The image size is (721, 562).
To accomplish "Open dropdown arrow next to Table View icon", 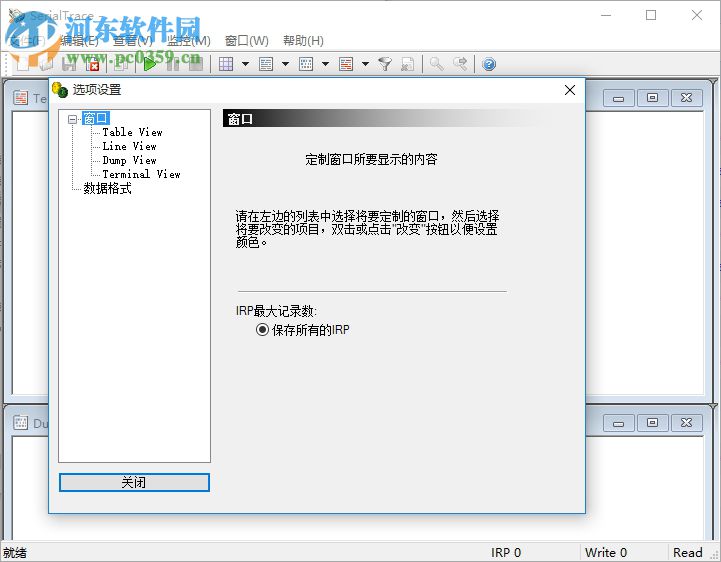I will (x=246, y=64).
